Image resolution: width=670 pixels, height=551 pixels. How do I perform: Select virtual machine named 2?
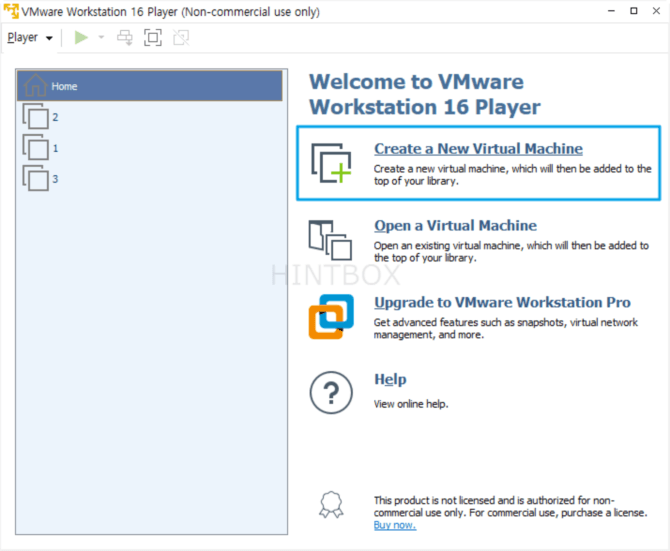click(150, 117)
